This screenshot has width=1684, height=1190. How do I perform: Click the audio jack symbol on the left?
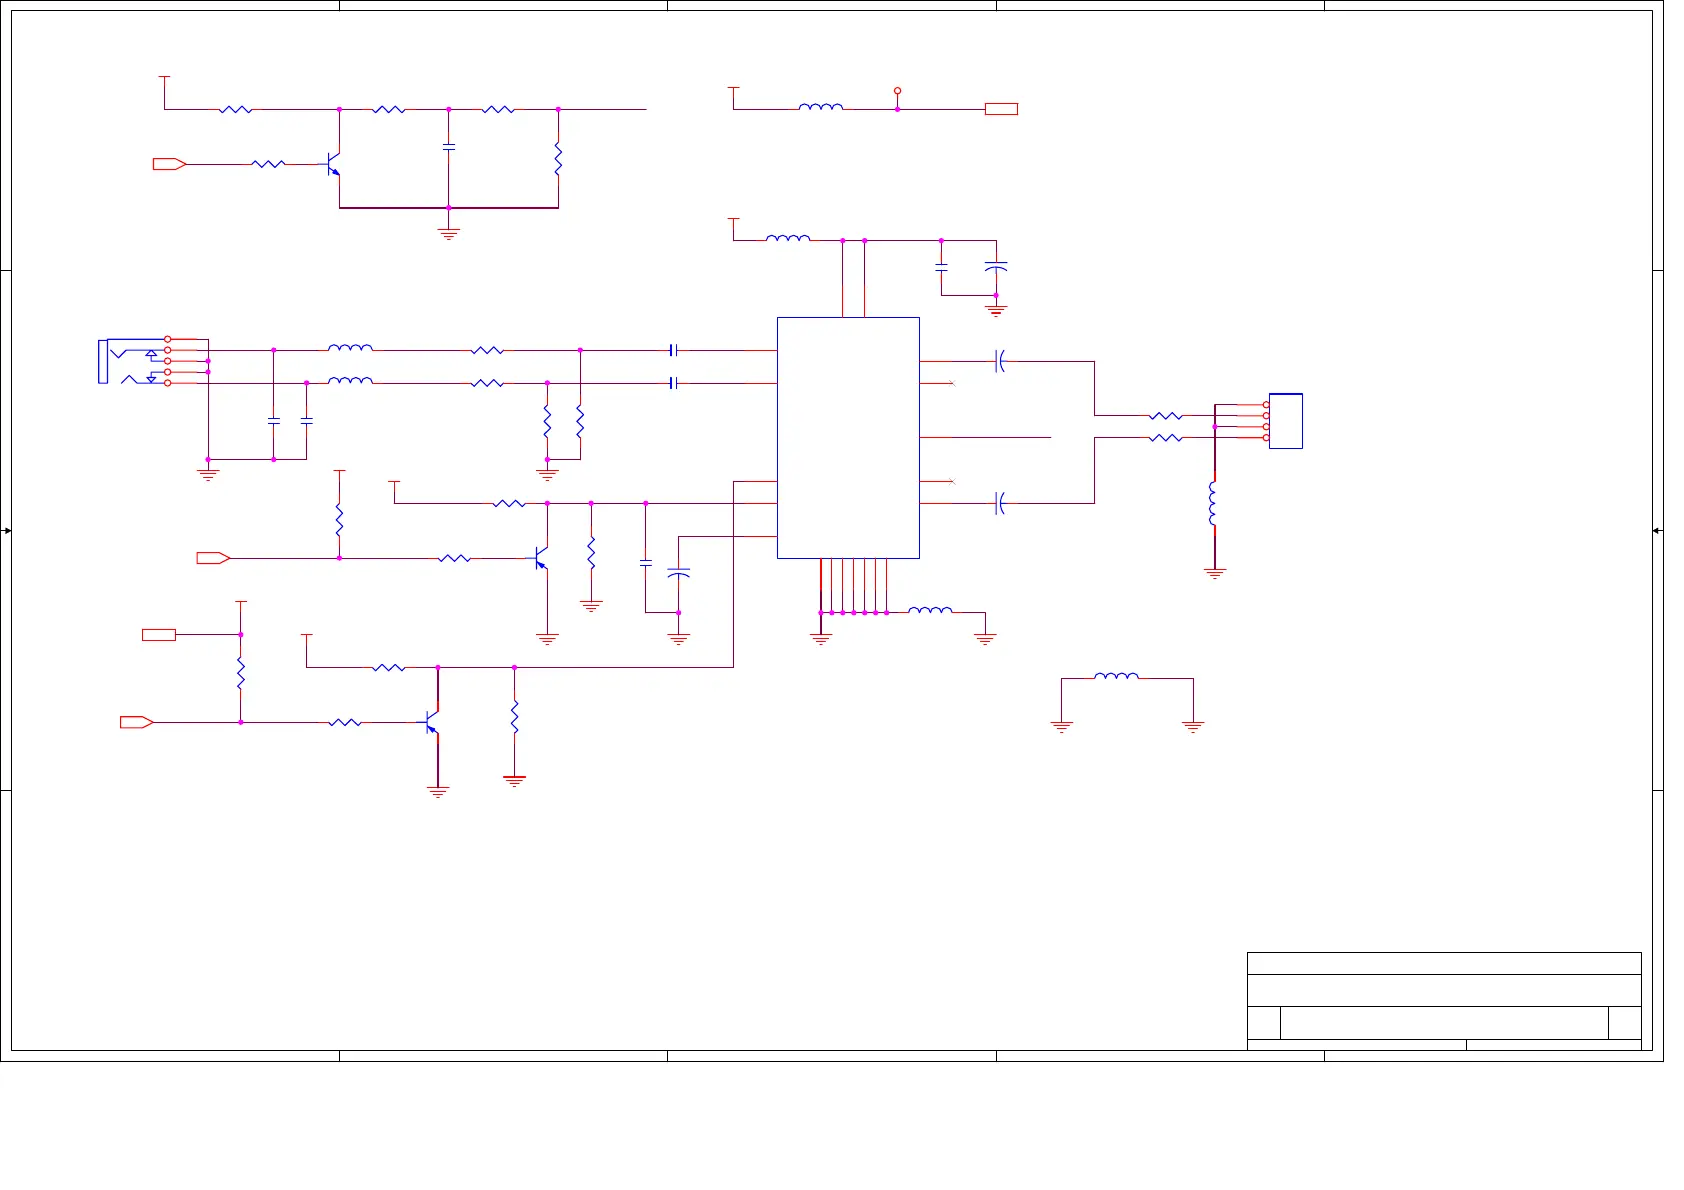coord(128,362)
